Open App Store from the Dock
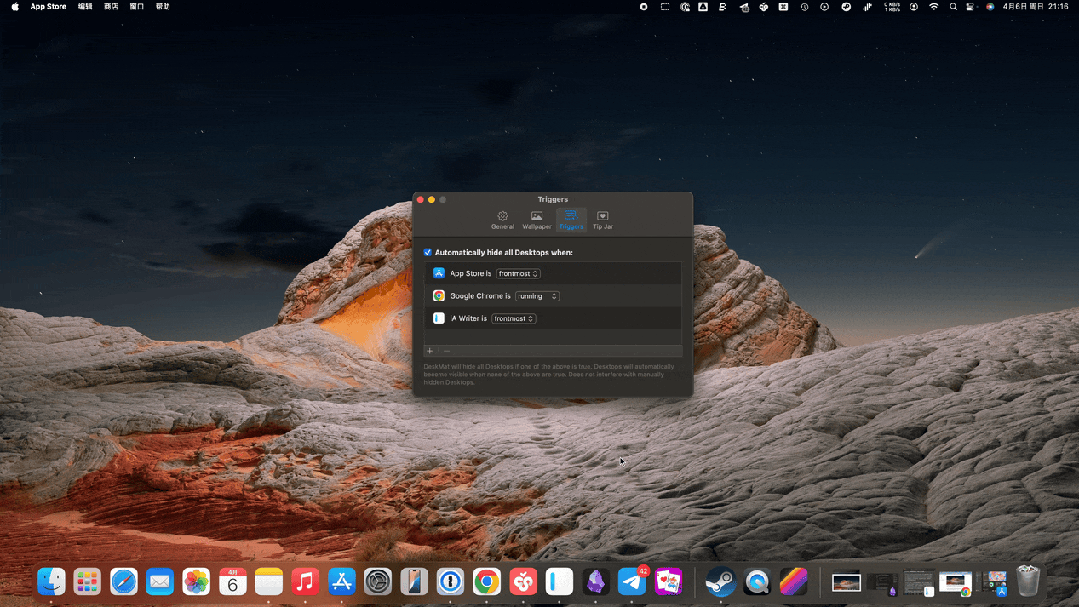 [x=341, y=582]
